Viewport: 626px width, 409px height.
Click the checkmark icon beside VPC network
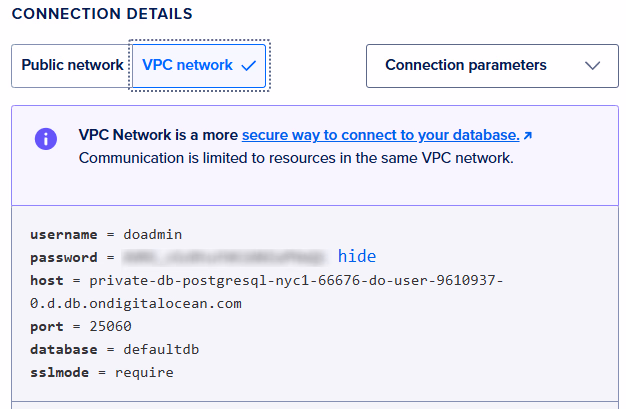(x=249, y=65)
